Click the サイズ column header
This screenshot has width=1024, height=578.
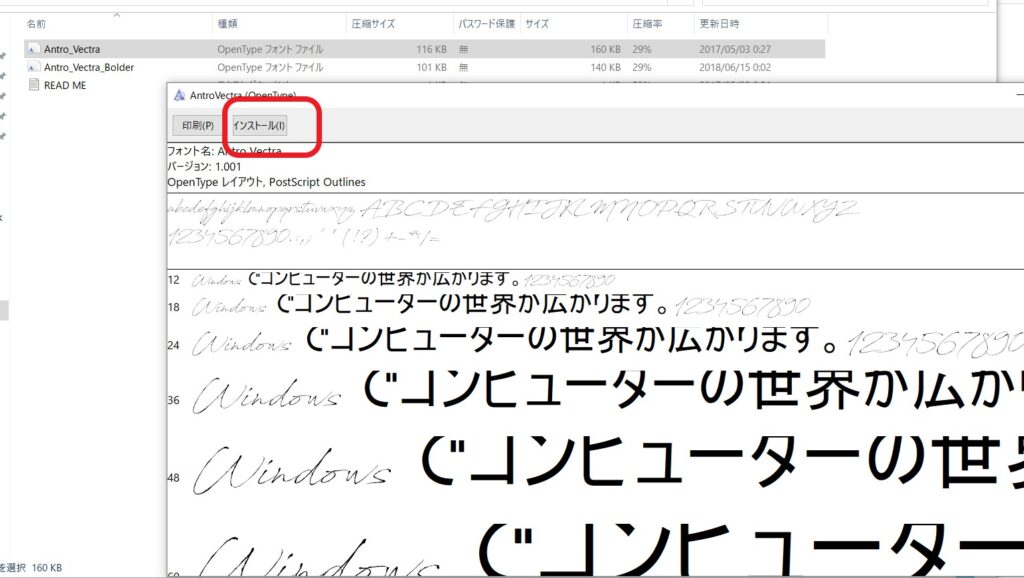pos(537,23)
